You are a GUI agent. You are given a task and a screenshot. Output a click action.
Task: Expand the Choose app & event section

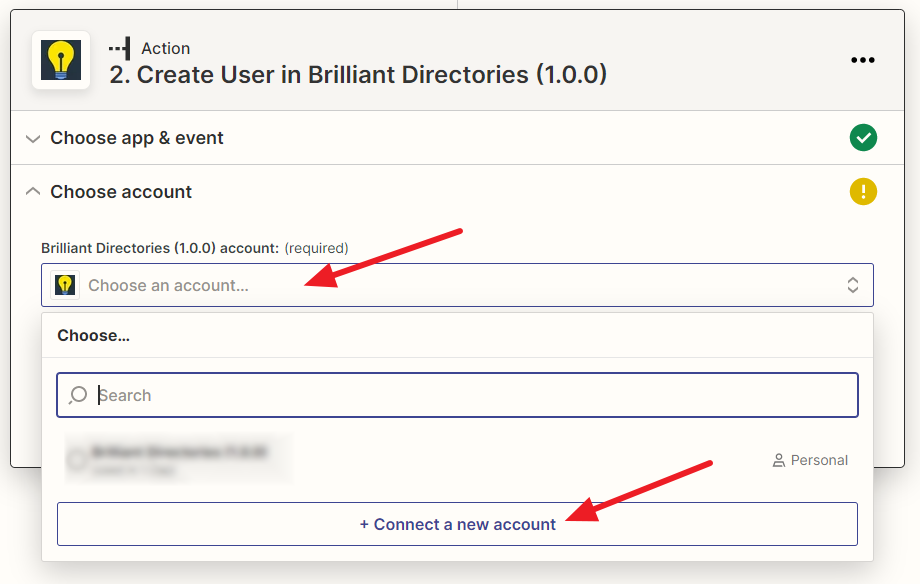pos(33,139)
